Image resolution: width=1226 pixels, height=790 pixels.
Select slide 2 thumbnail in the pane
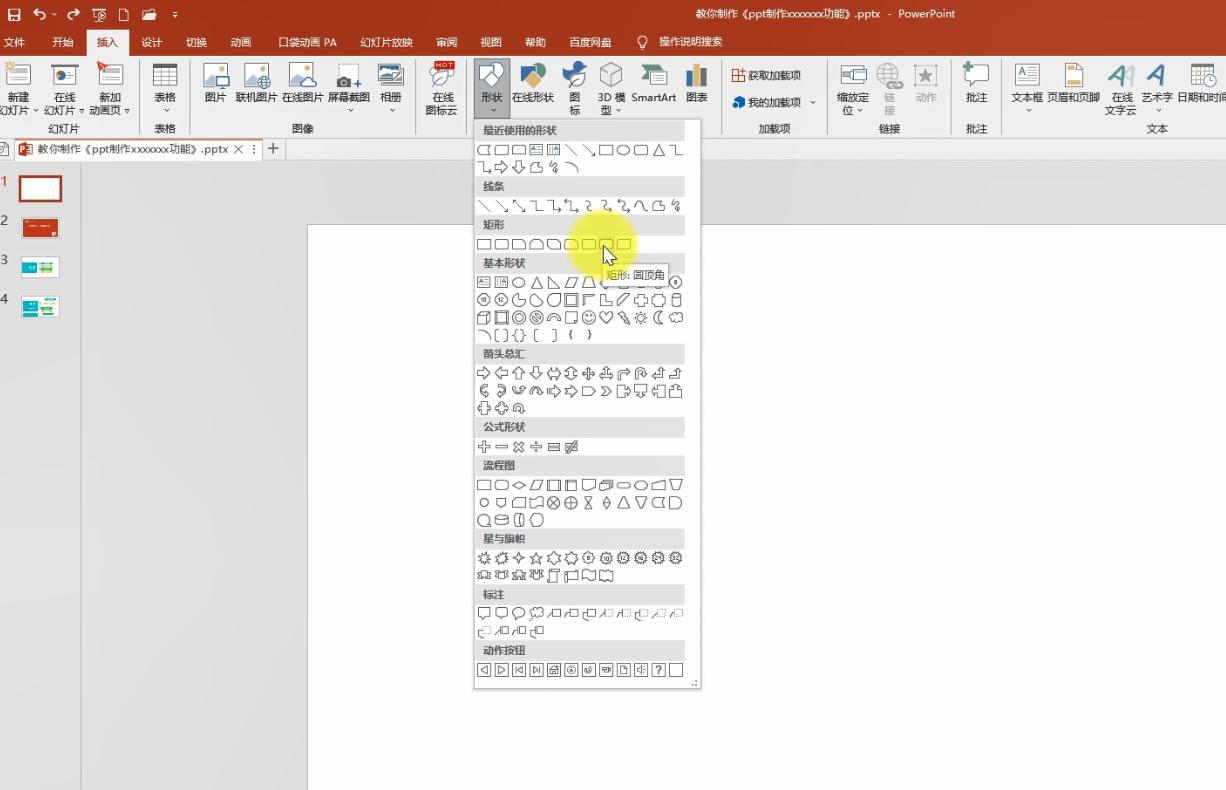click(x=40, y=227)
